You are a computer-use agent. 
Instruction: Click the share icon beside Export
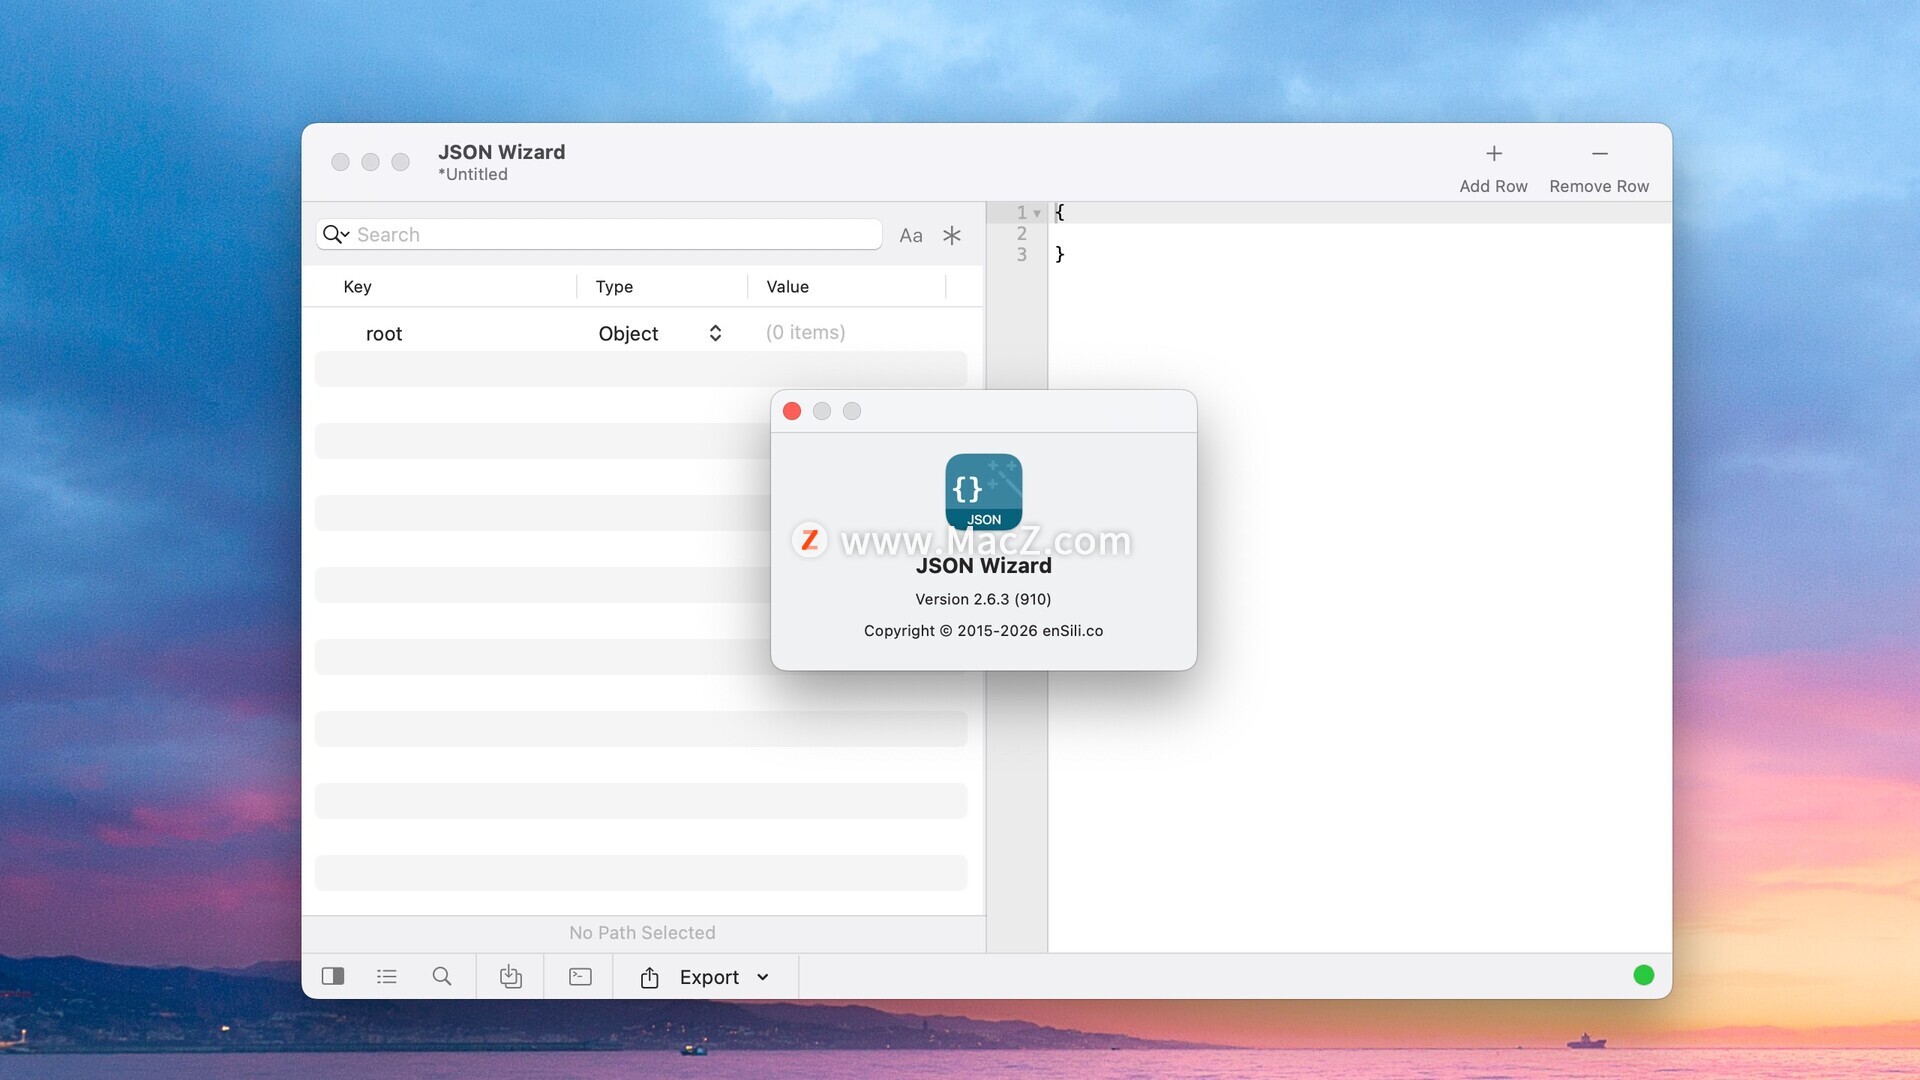tap(649, 977)
